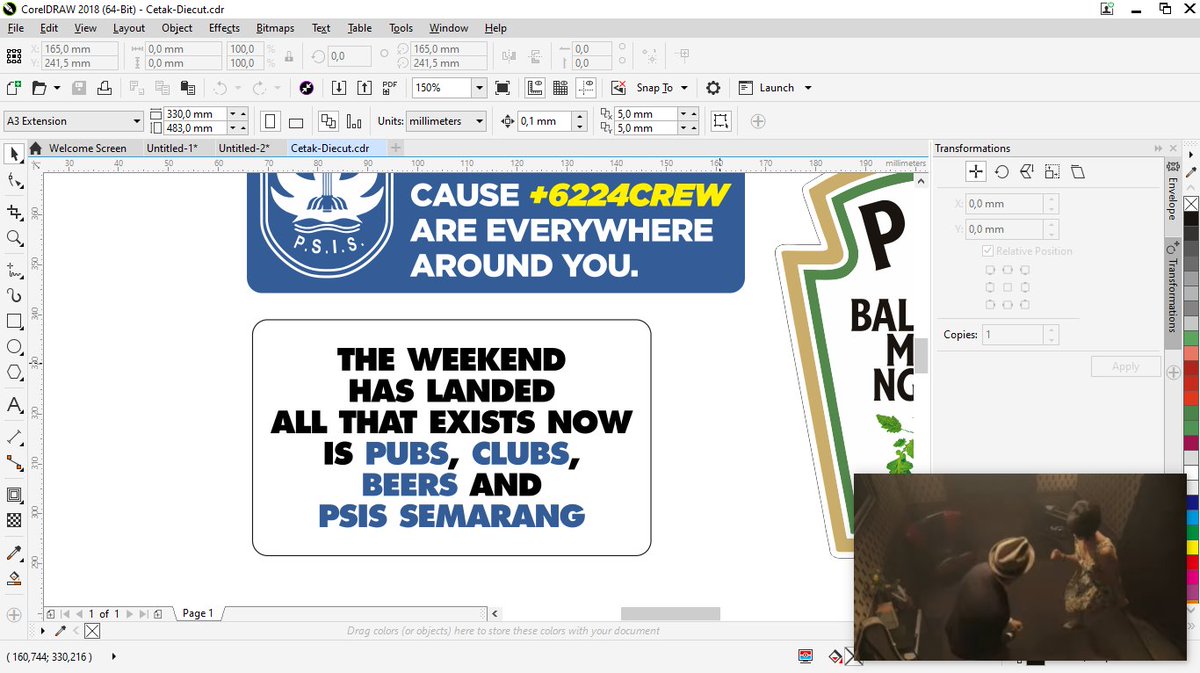Viewport: 1200px width, 673px height.
Task: Select the Freehand drawing tool
Action: point(14,269)
